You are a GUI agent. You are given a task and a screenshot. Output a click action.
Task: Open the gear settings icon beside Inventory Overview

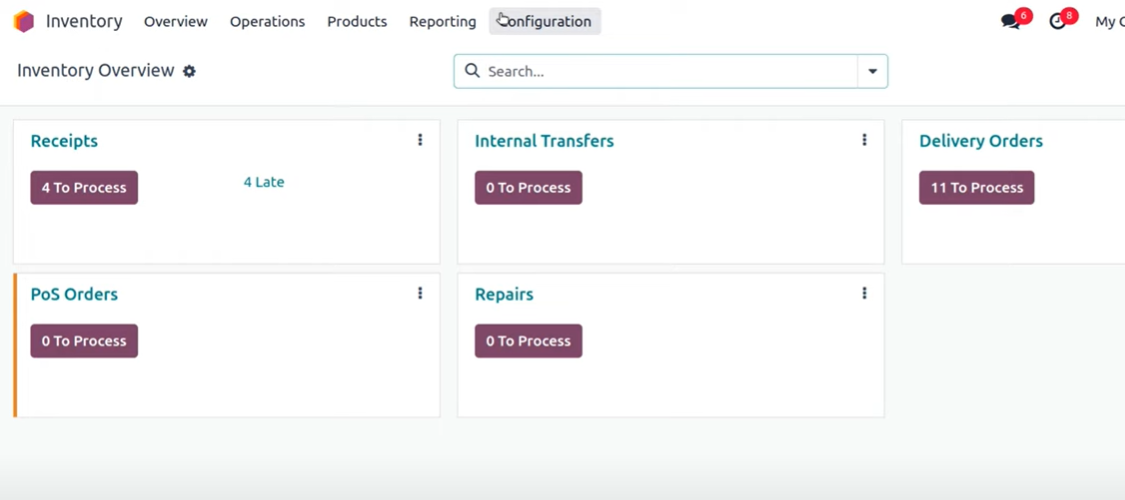pos(189,71)
